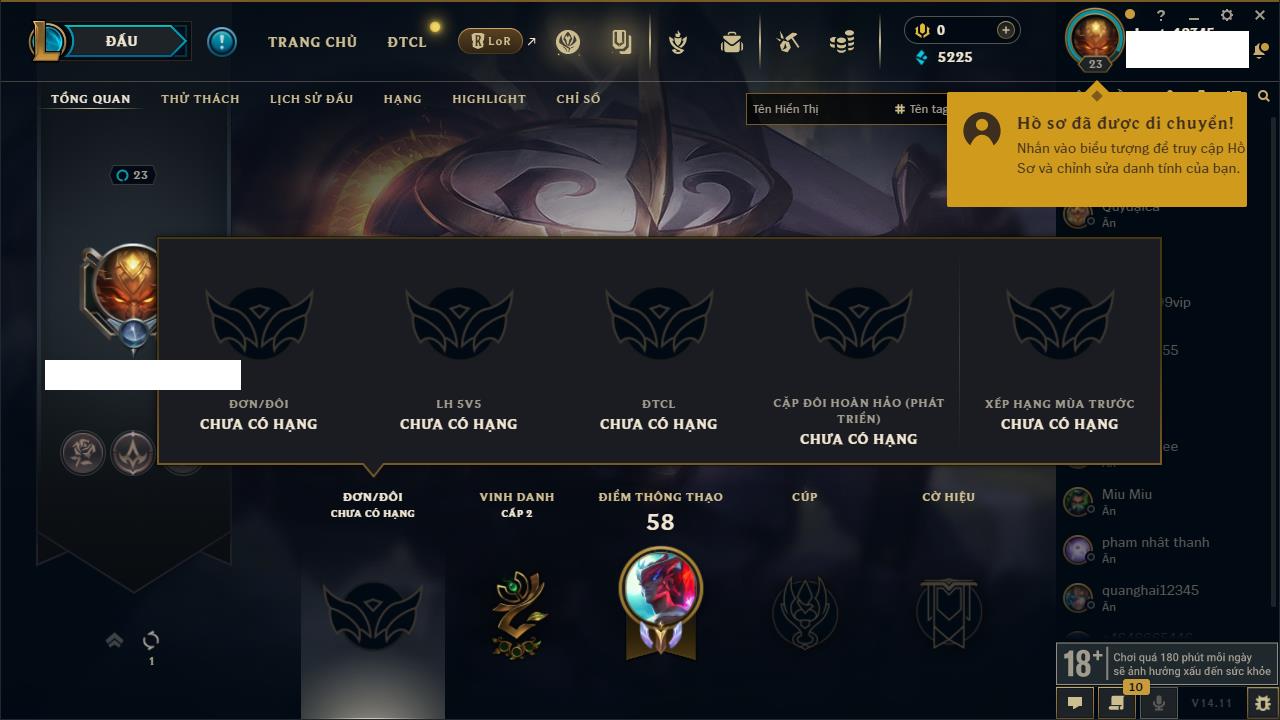Image resolution: width=1280 pixels, height=720 pixels.
Task: Open the missions scroll icon with badge 10
Action: tap(1116, 703)
